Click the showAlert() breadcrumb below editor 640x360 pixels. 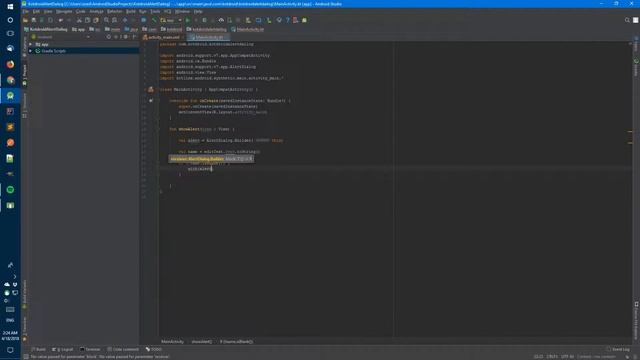(202, 342)
